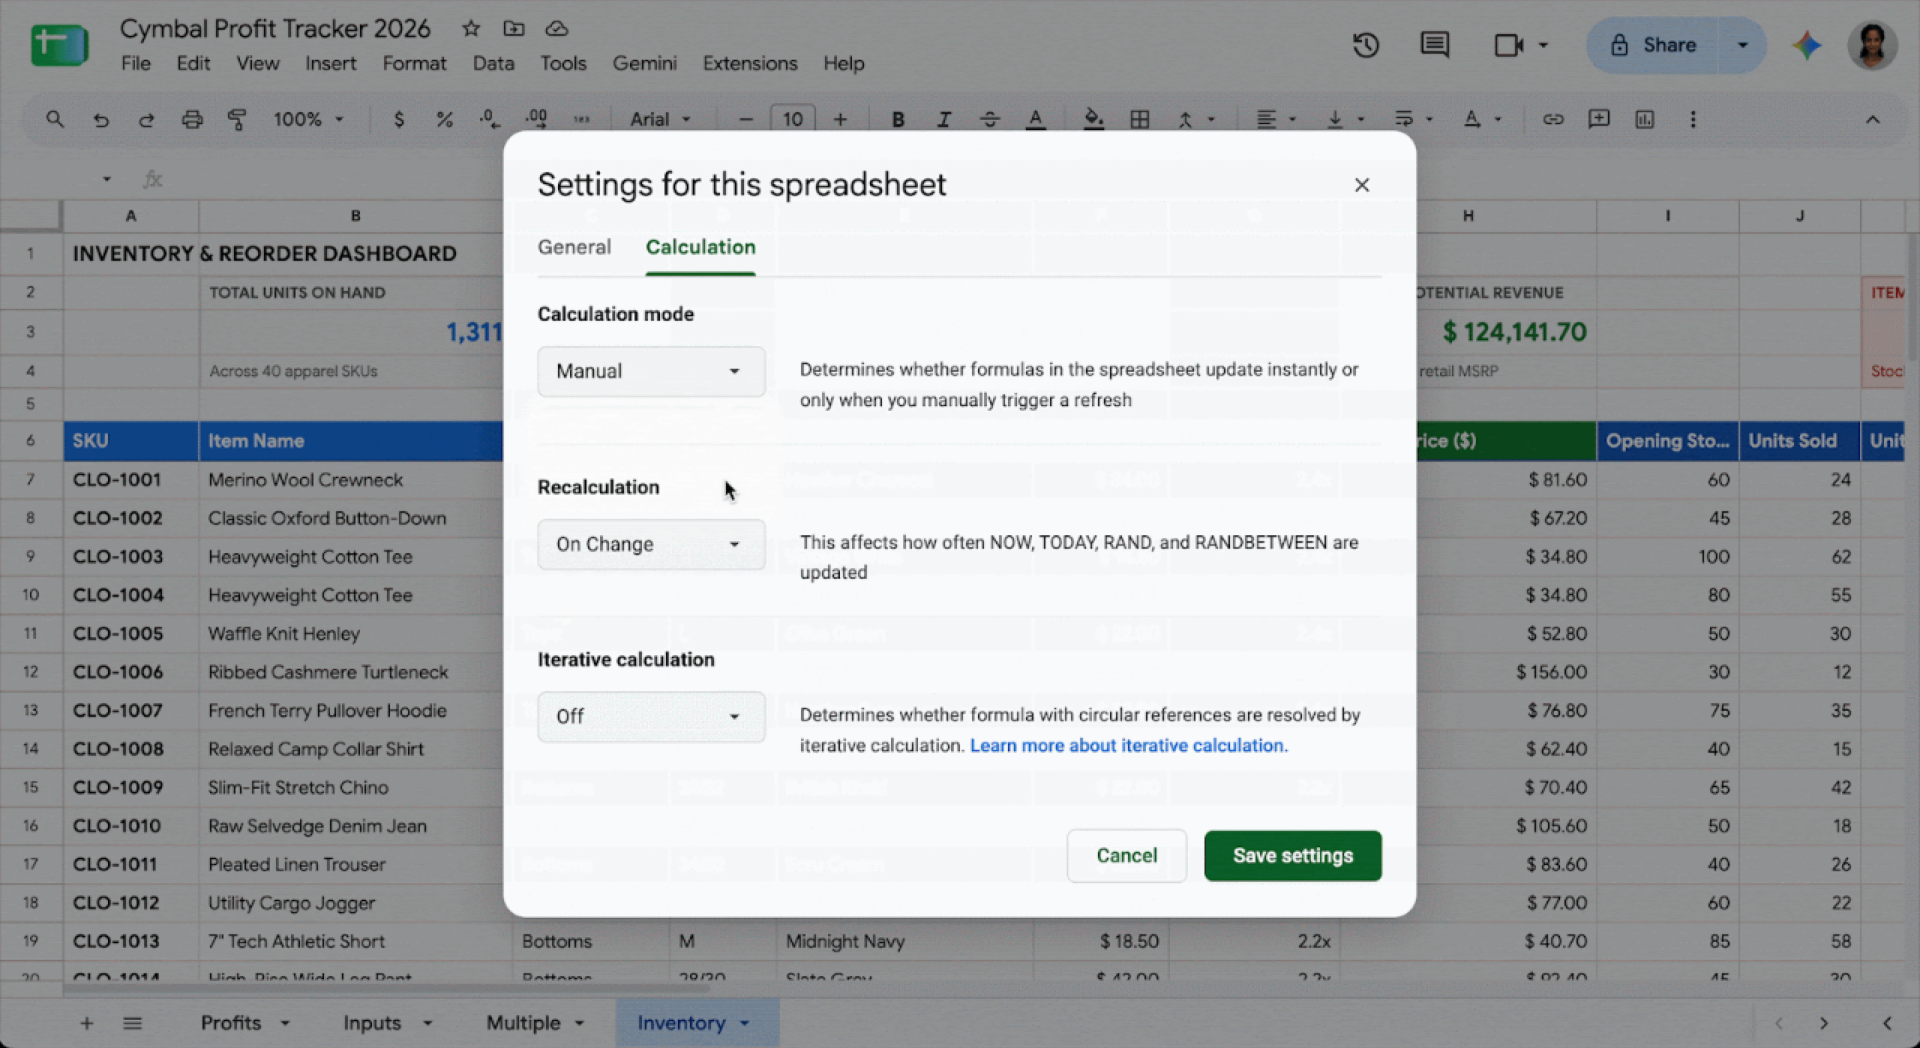1920x1048 pixels.
Task: Star the Cymbal Profit Tracker document
Action: point(471,28)
